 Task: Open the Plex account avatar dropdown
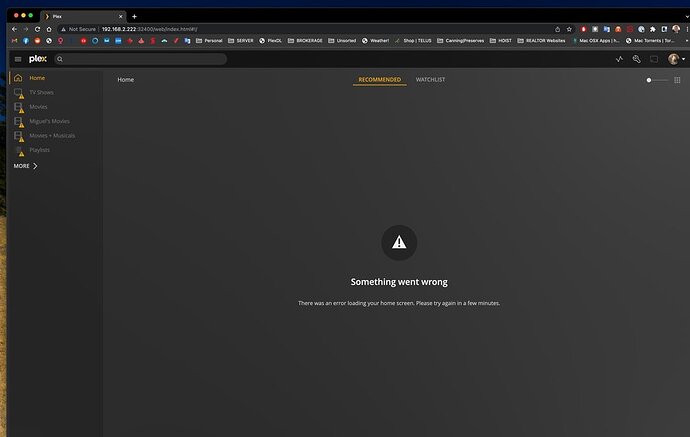676,59
